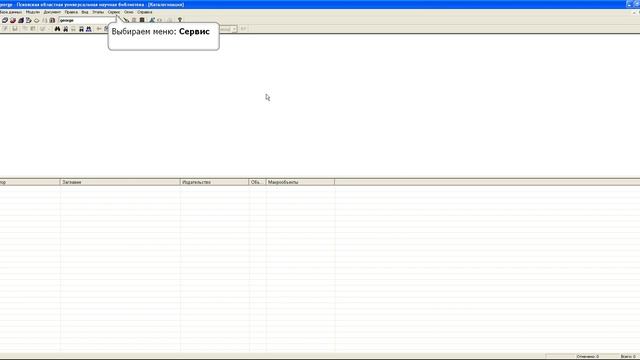Open the Модули menu

(33, 12)
